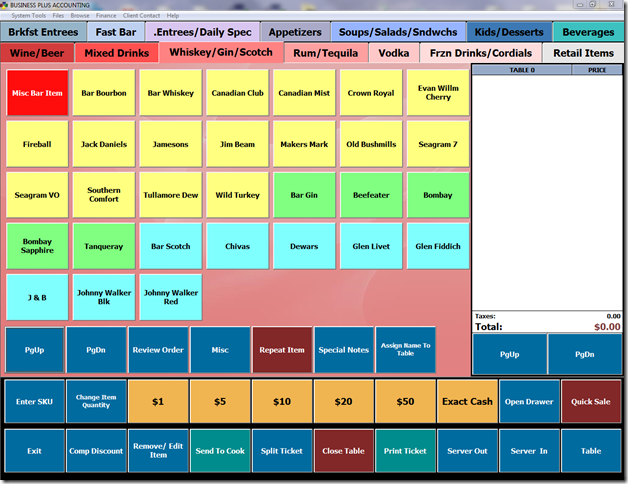Image resolution: width=628 pixels, height=484 pixels.
Task: Open Split Ticket
Action: [x=282, y=451]
